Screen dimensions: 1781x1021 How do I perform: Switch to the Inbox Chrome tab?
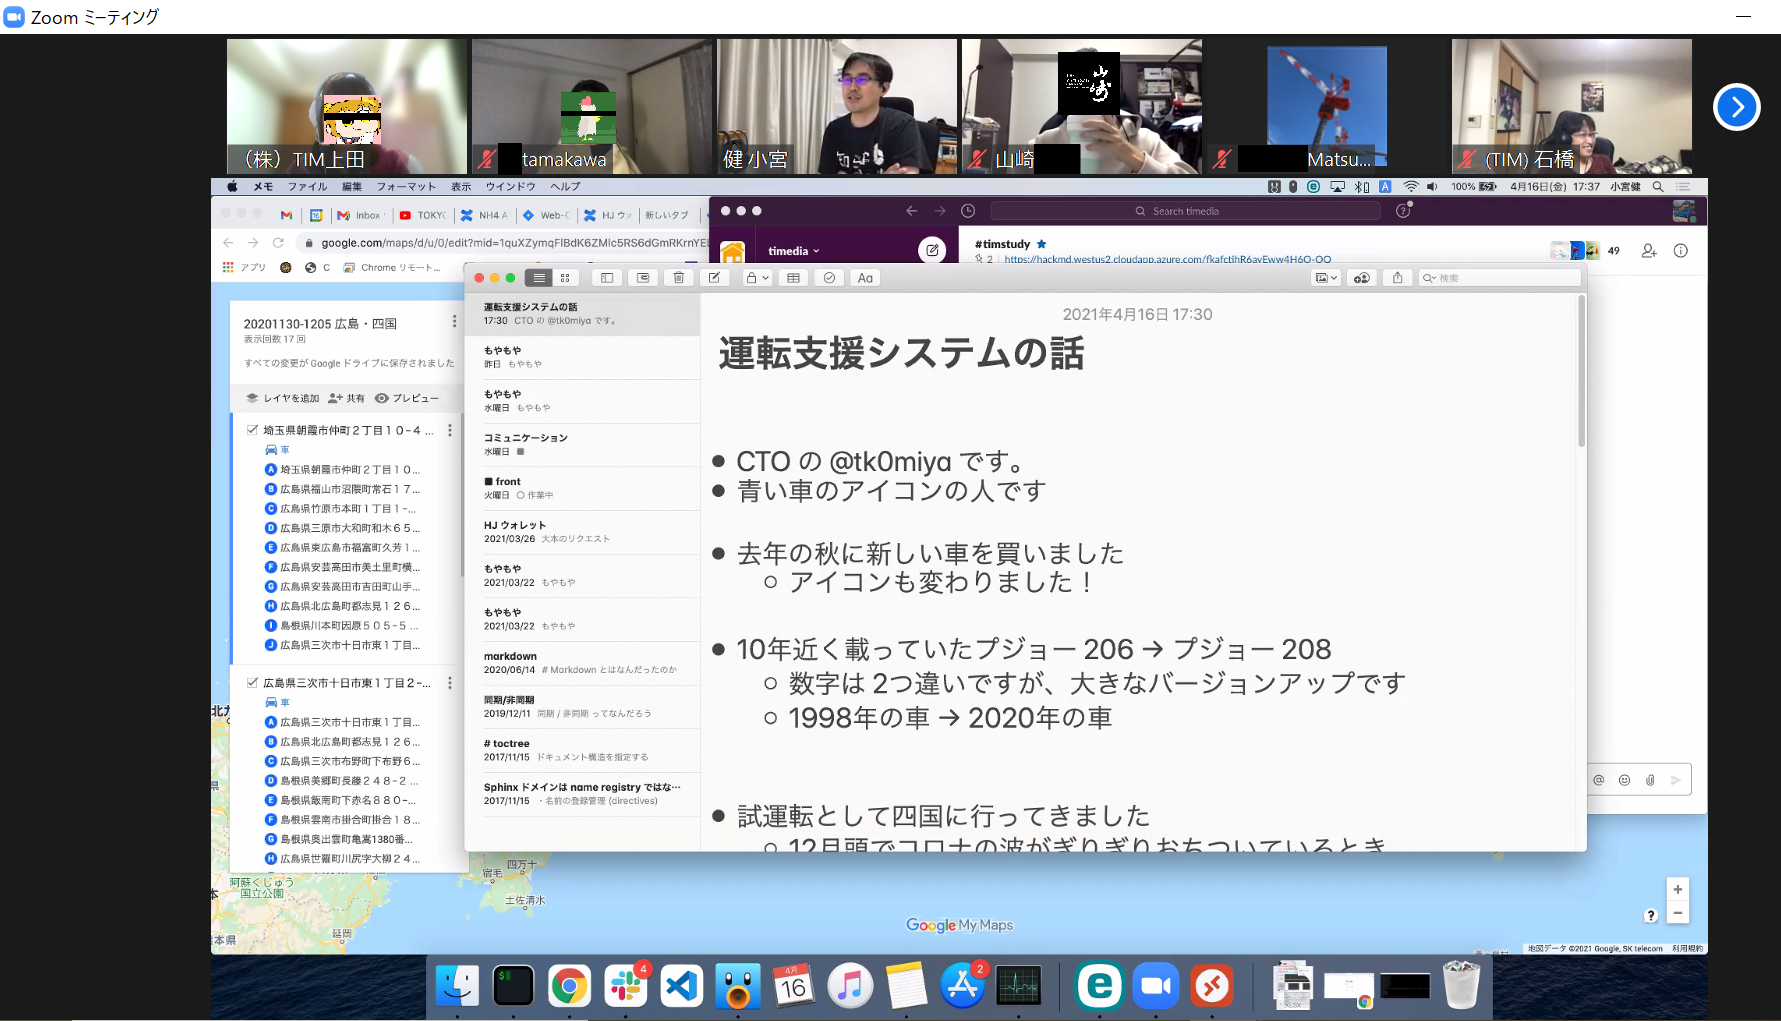361,215
